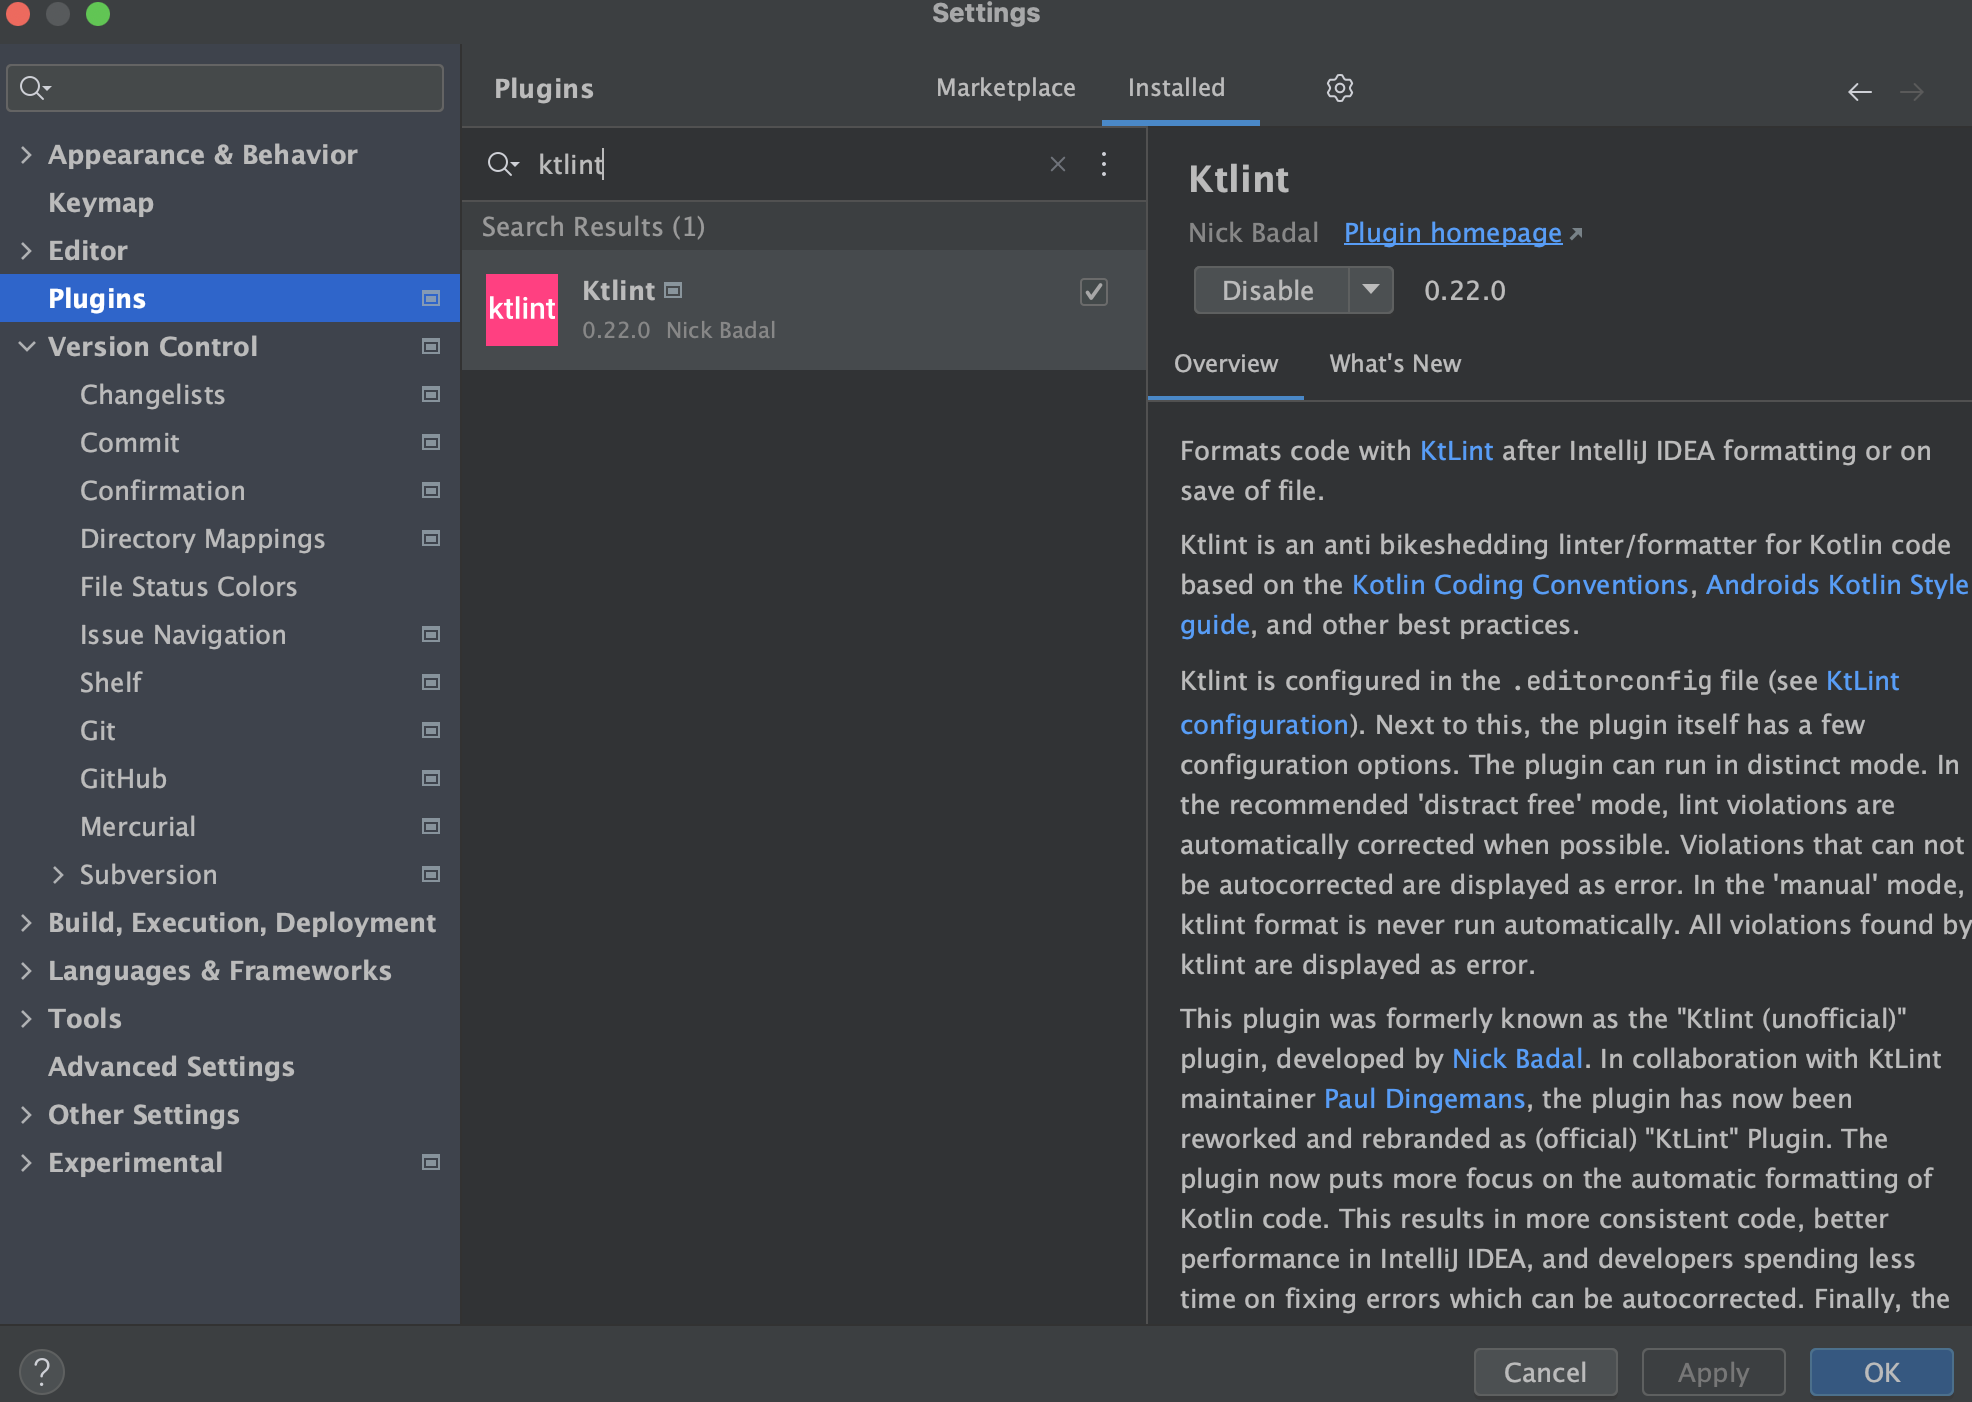Expand the Subversion node

pyautogui.click(x=58, y=875)
